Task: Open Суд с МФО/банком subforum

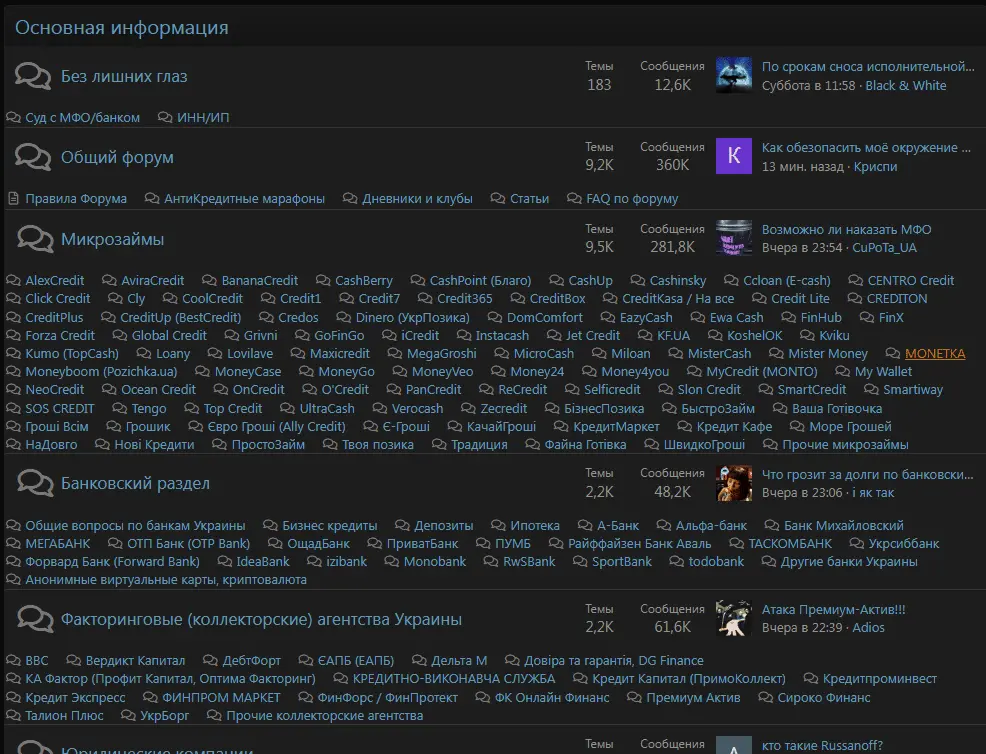Action: tap(82, 118)
